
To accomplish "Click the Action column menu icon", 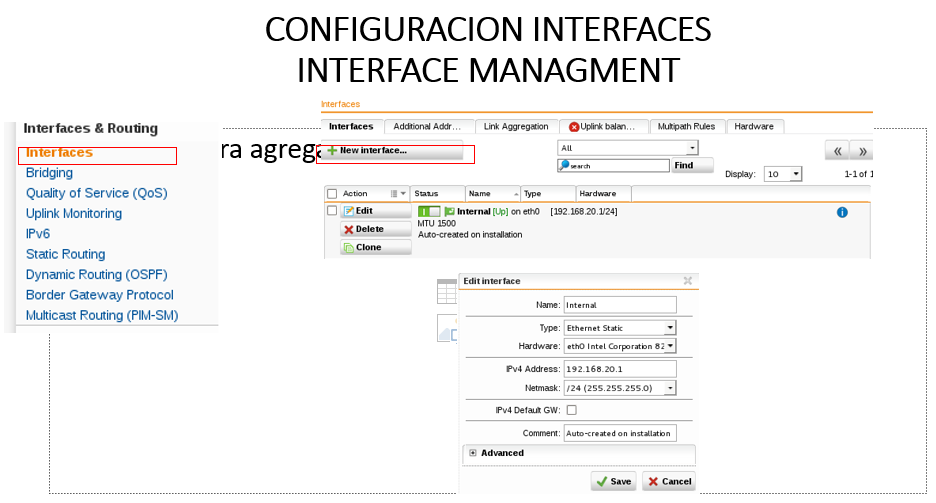I will click(x=396, y=194).
